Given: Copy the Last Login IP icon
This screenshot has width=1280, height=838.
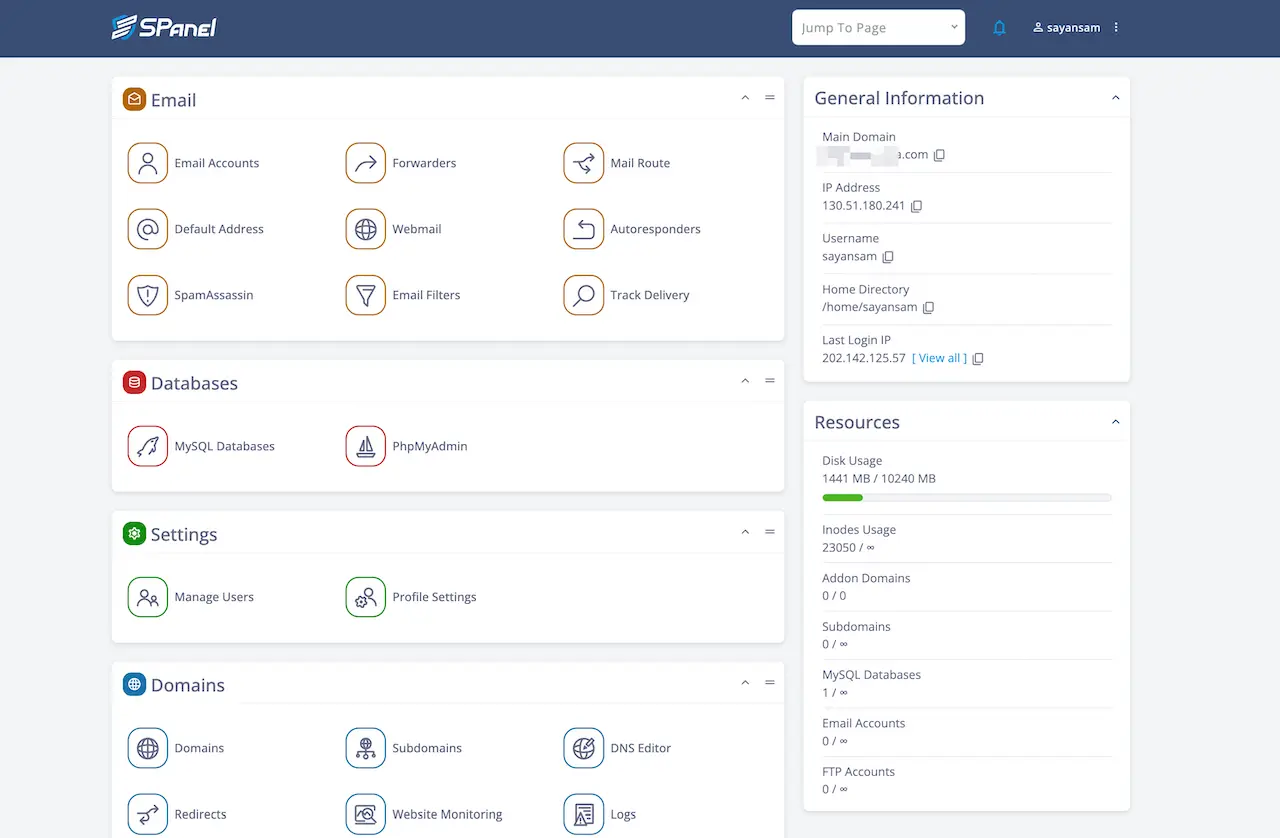Looking at the screenshot, I should coord(978,358).
